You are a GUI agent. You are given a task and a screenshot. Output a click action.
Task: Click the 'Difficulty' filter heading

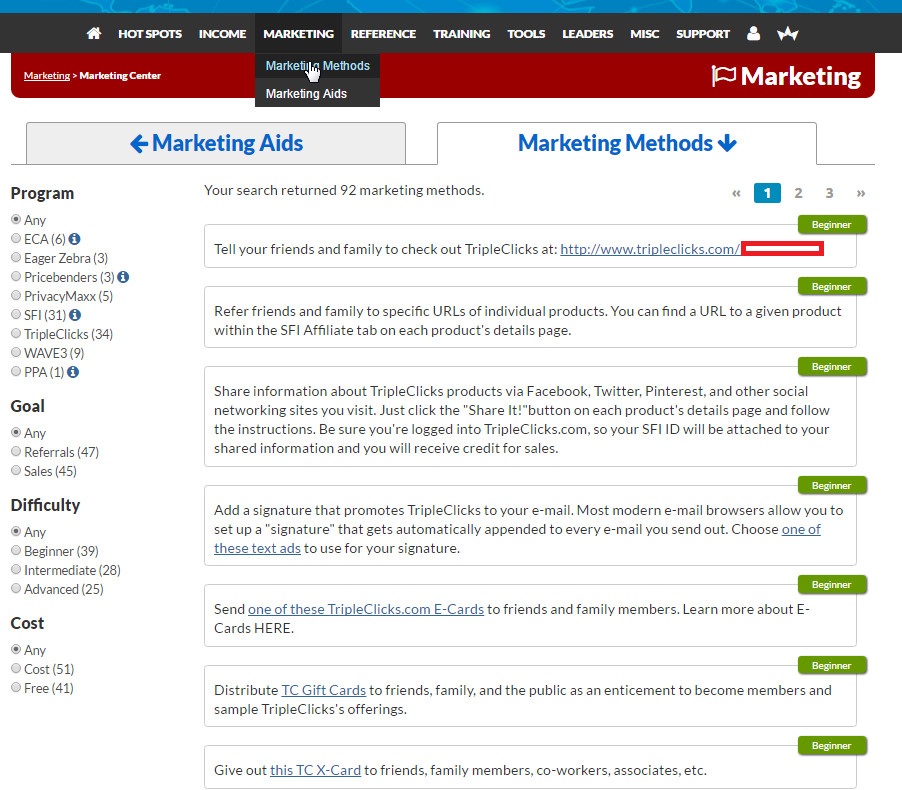[x=45, y=505]
